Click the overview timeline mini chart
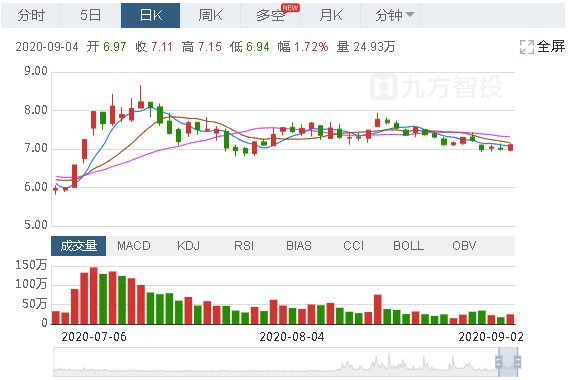The image size is (572, 380). point(285,362)
